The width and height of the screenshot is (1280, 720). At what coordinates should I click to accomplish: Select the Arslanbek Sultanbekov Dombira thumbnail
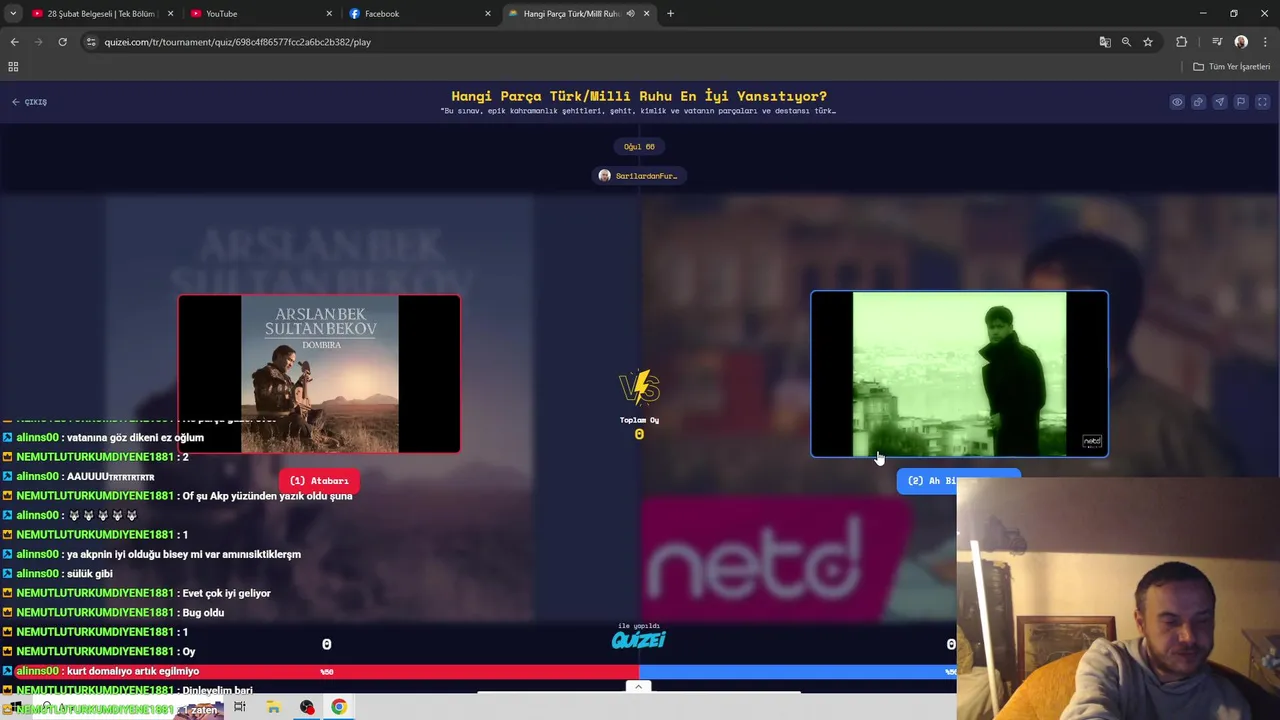coord(319,374)
